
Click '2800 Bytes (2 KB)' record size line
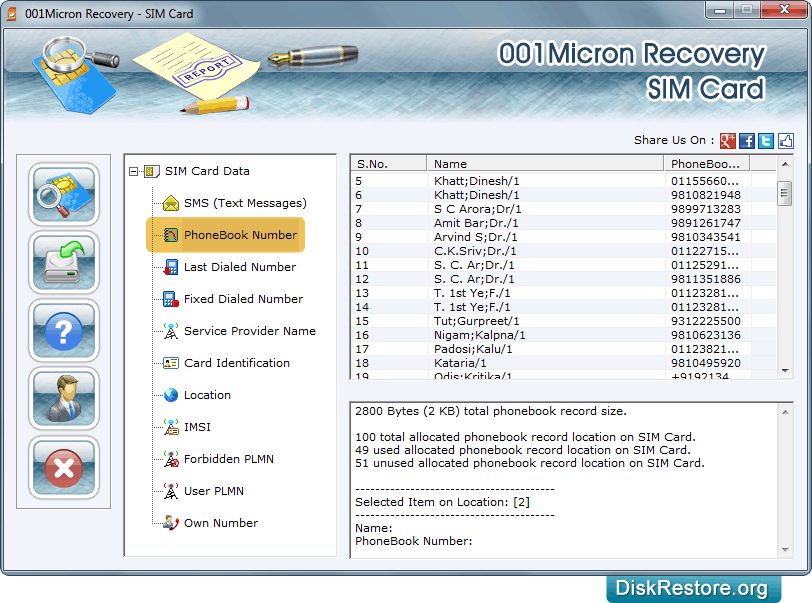(491, 411)
